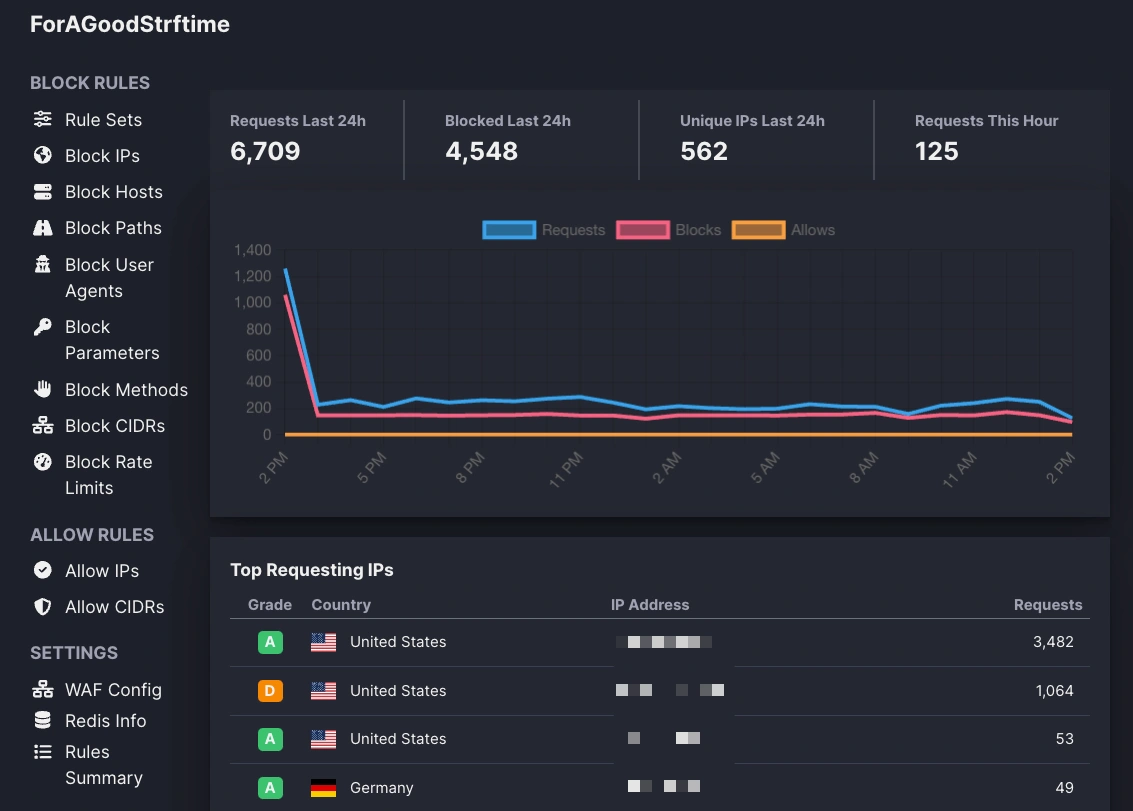Viewport: 1133px width, 811px height.
Task: Click the Rule Sets sliders icon
Action: [43, 119]
